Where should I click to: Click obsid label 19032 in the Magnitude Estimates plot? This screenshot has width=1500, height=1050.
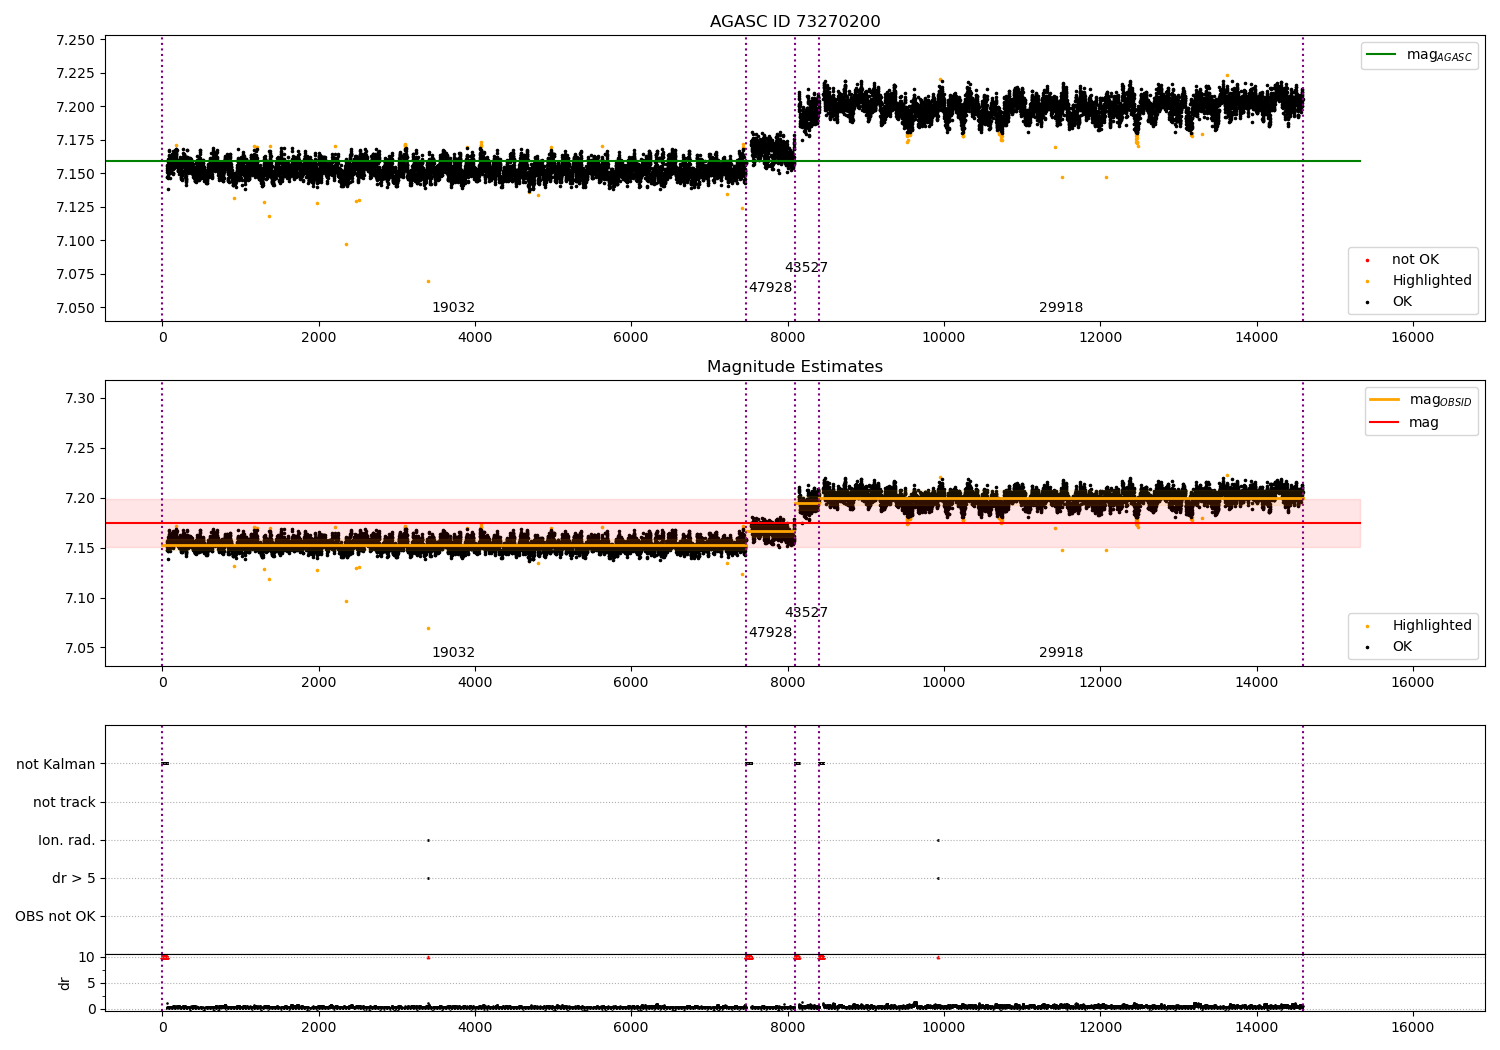point(454,653)
